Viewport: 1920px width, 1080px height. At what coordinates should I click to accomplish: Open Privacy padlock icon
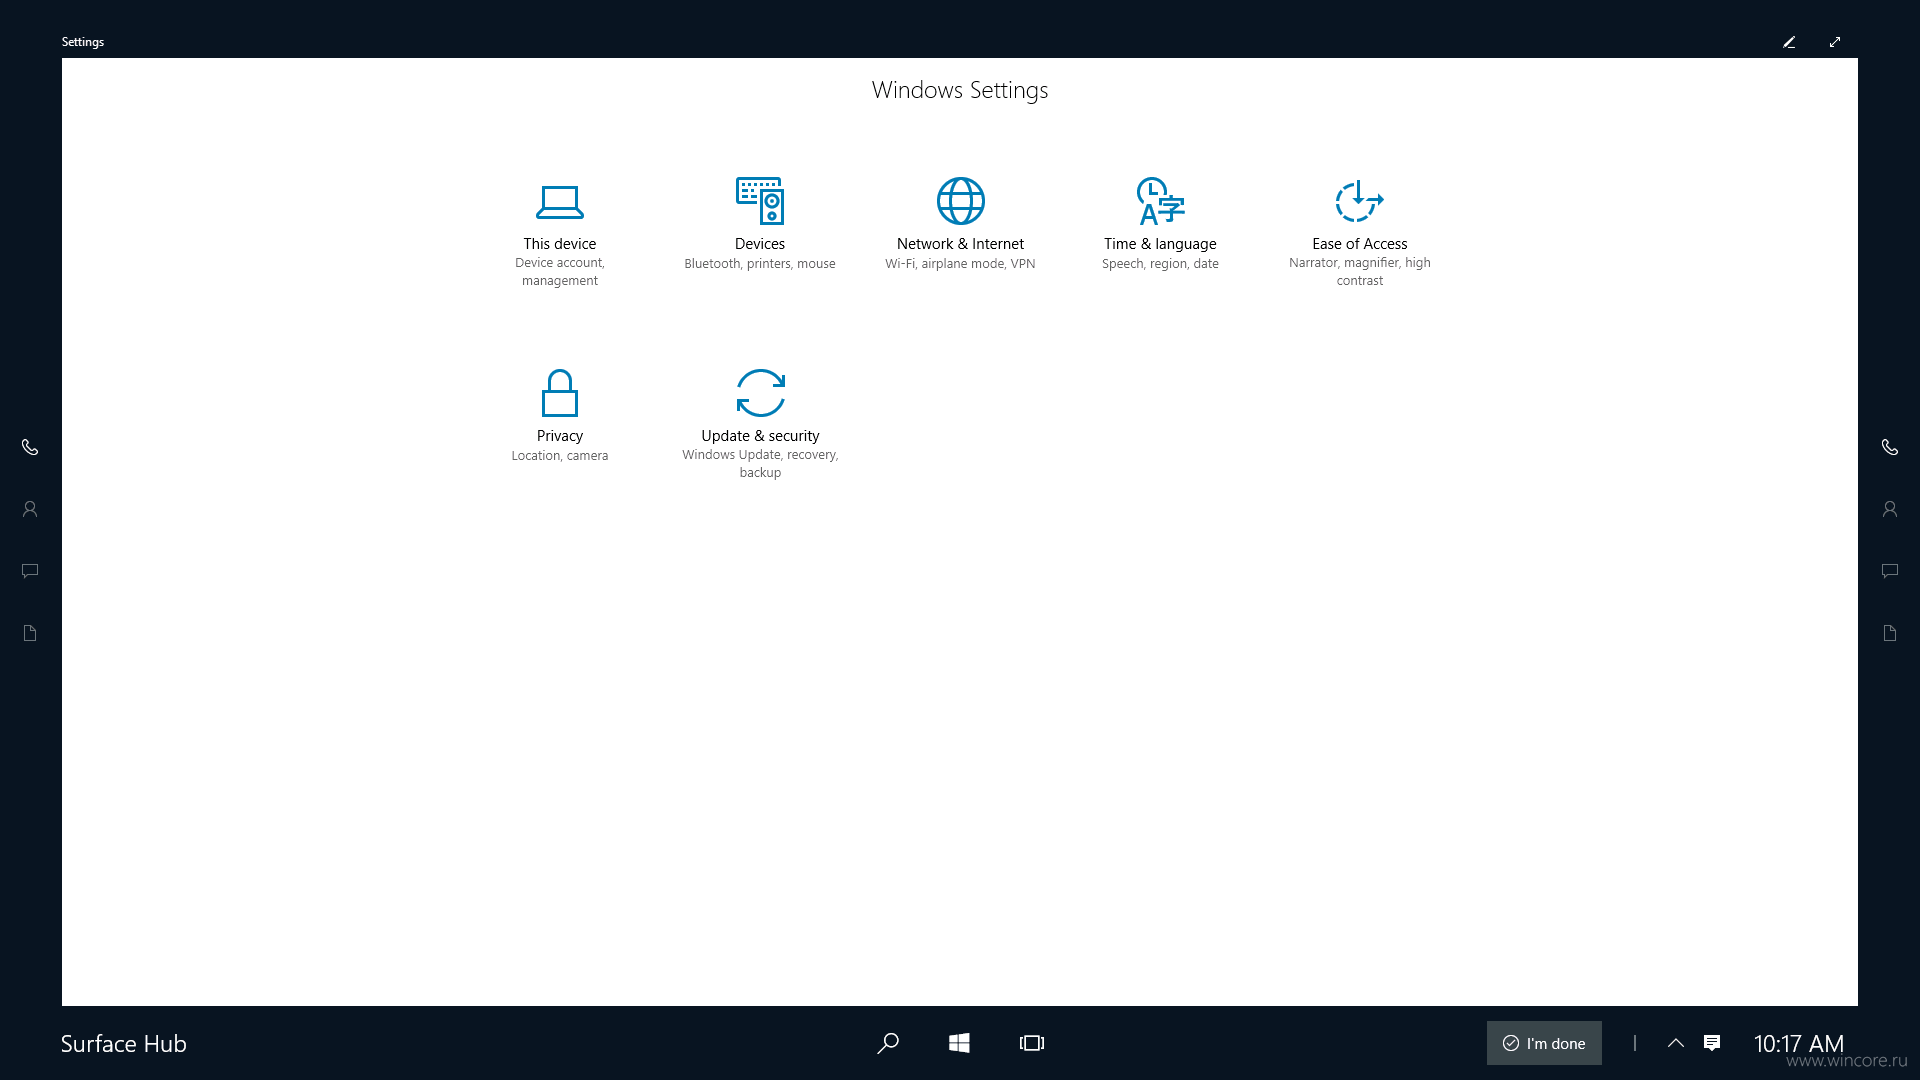pyautogui.click(x=559, y=393)
